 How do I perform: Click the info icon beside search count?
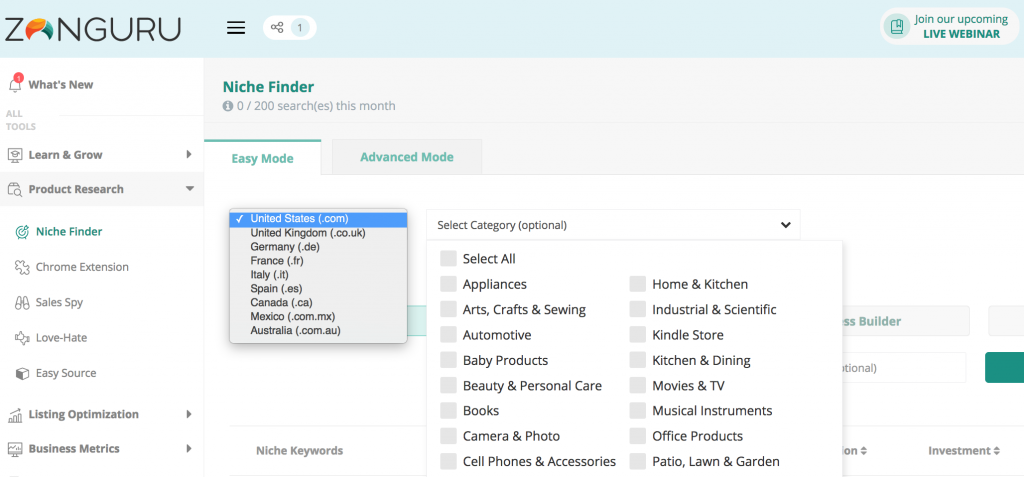[228, 106]
